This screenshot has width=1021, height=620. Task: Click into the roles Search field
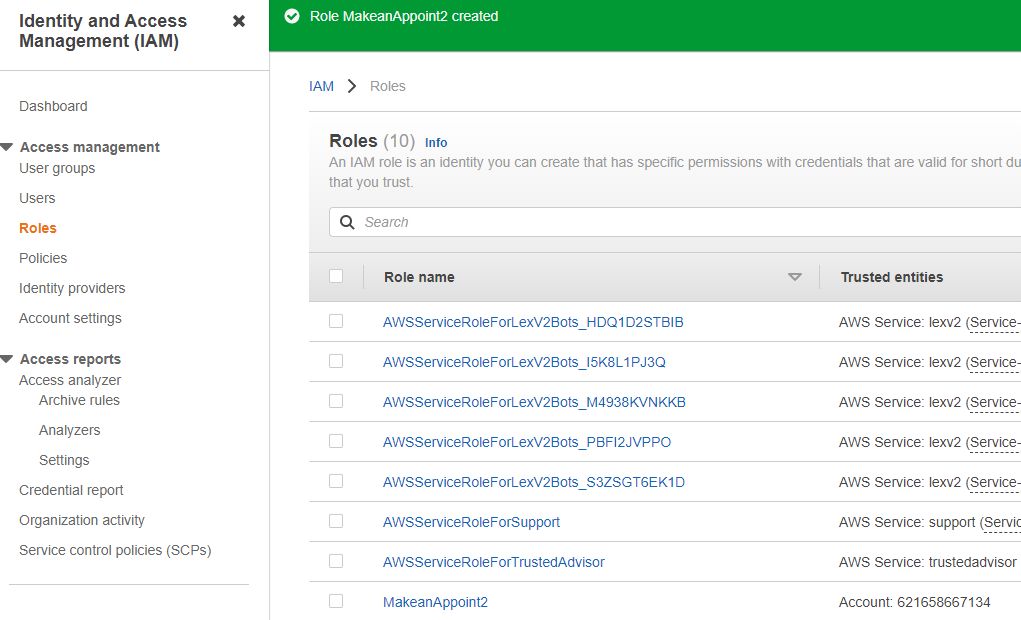(x=680, y=222)
